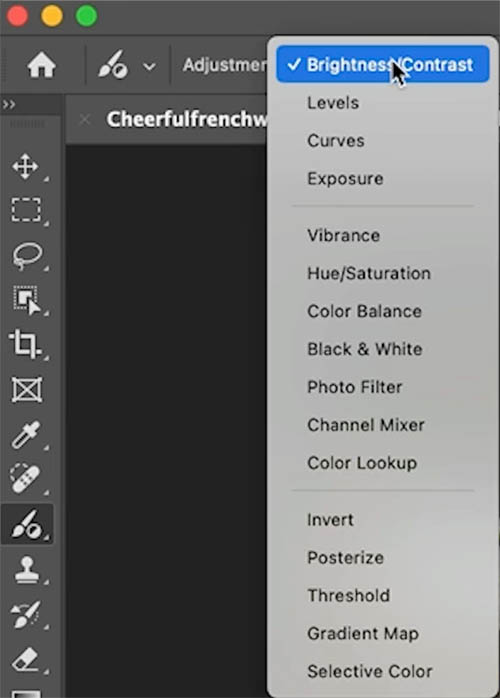Image resolution: width=500 pixels, height=698 pixels.
Task: Select the Crop tool
Action: [x=25, y=344]
